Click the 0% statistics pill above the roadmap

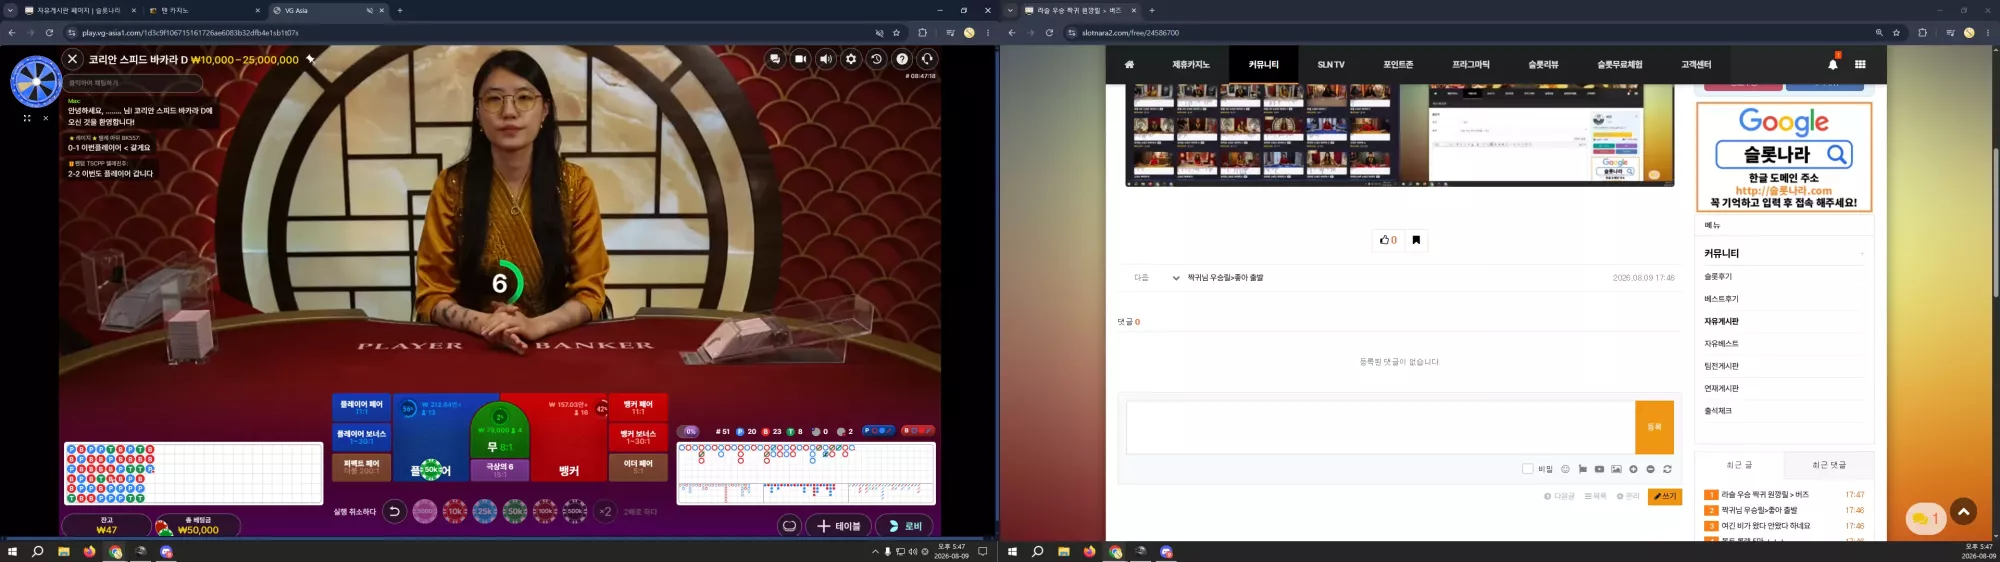(x=690, y=431)
